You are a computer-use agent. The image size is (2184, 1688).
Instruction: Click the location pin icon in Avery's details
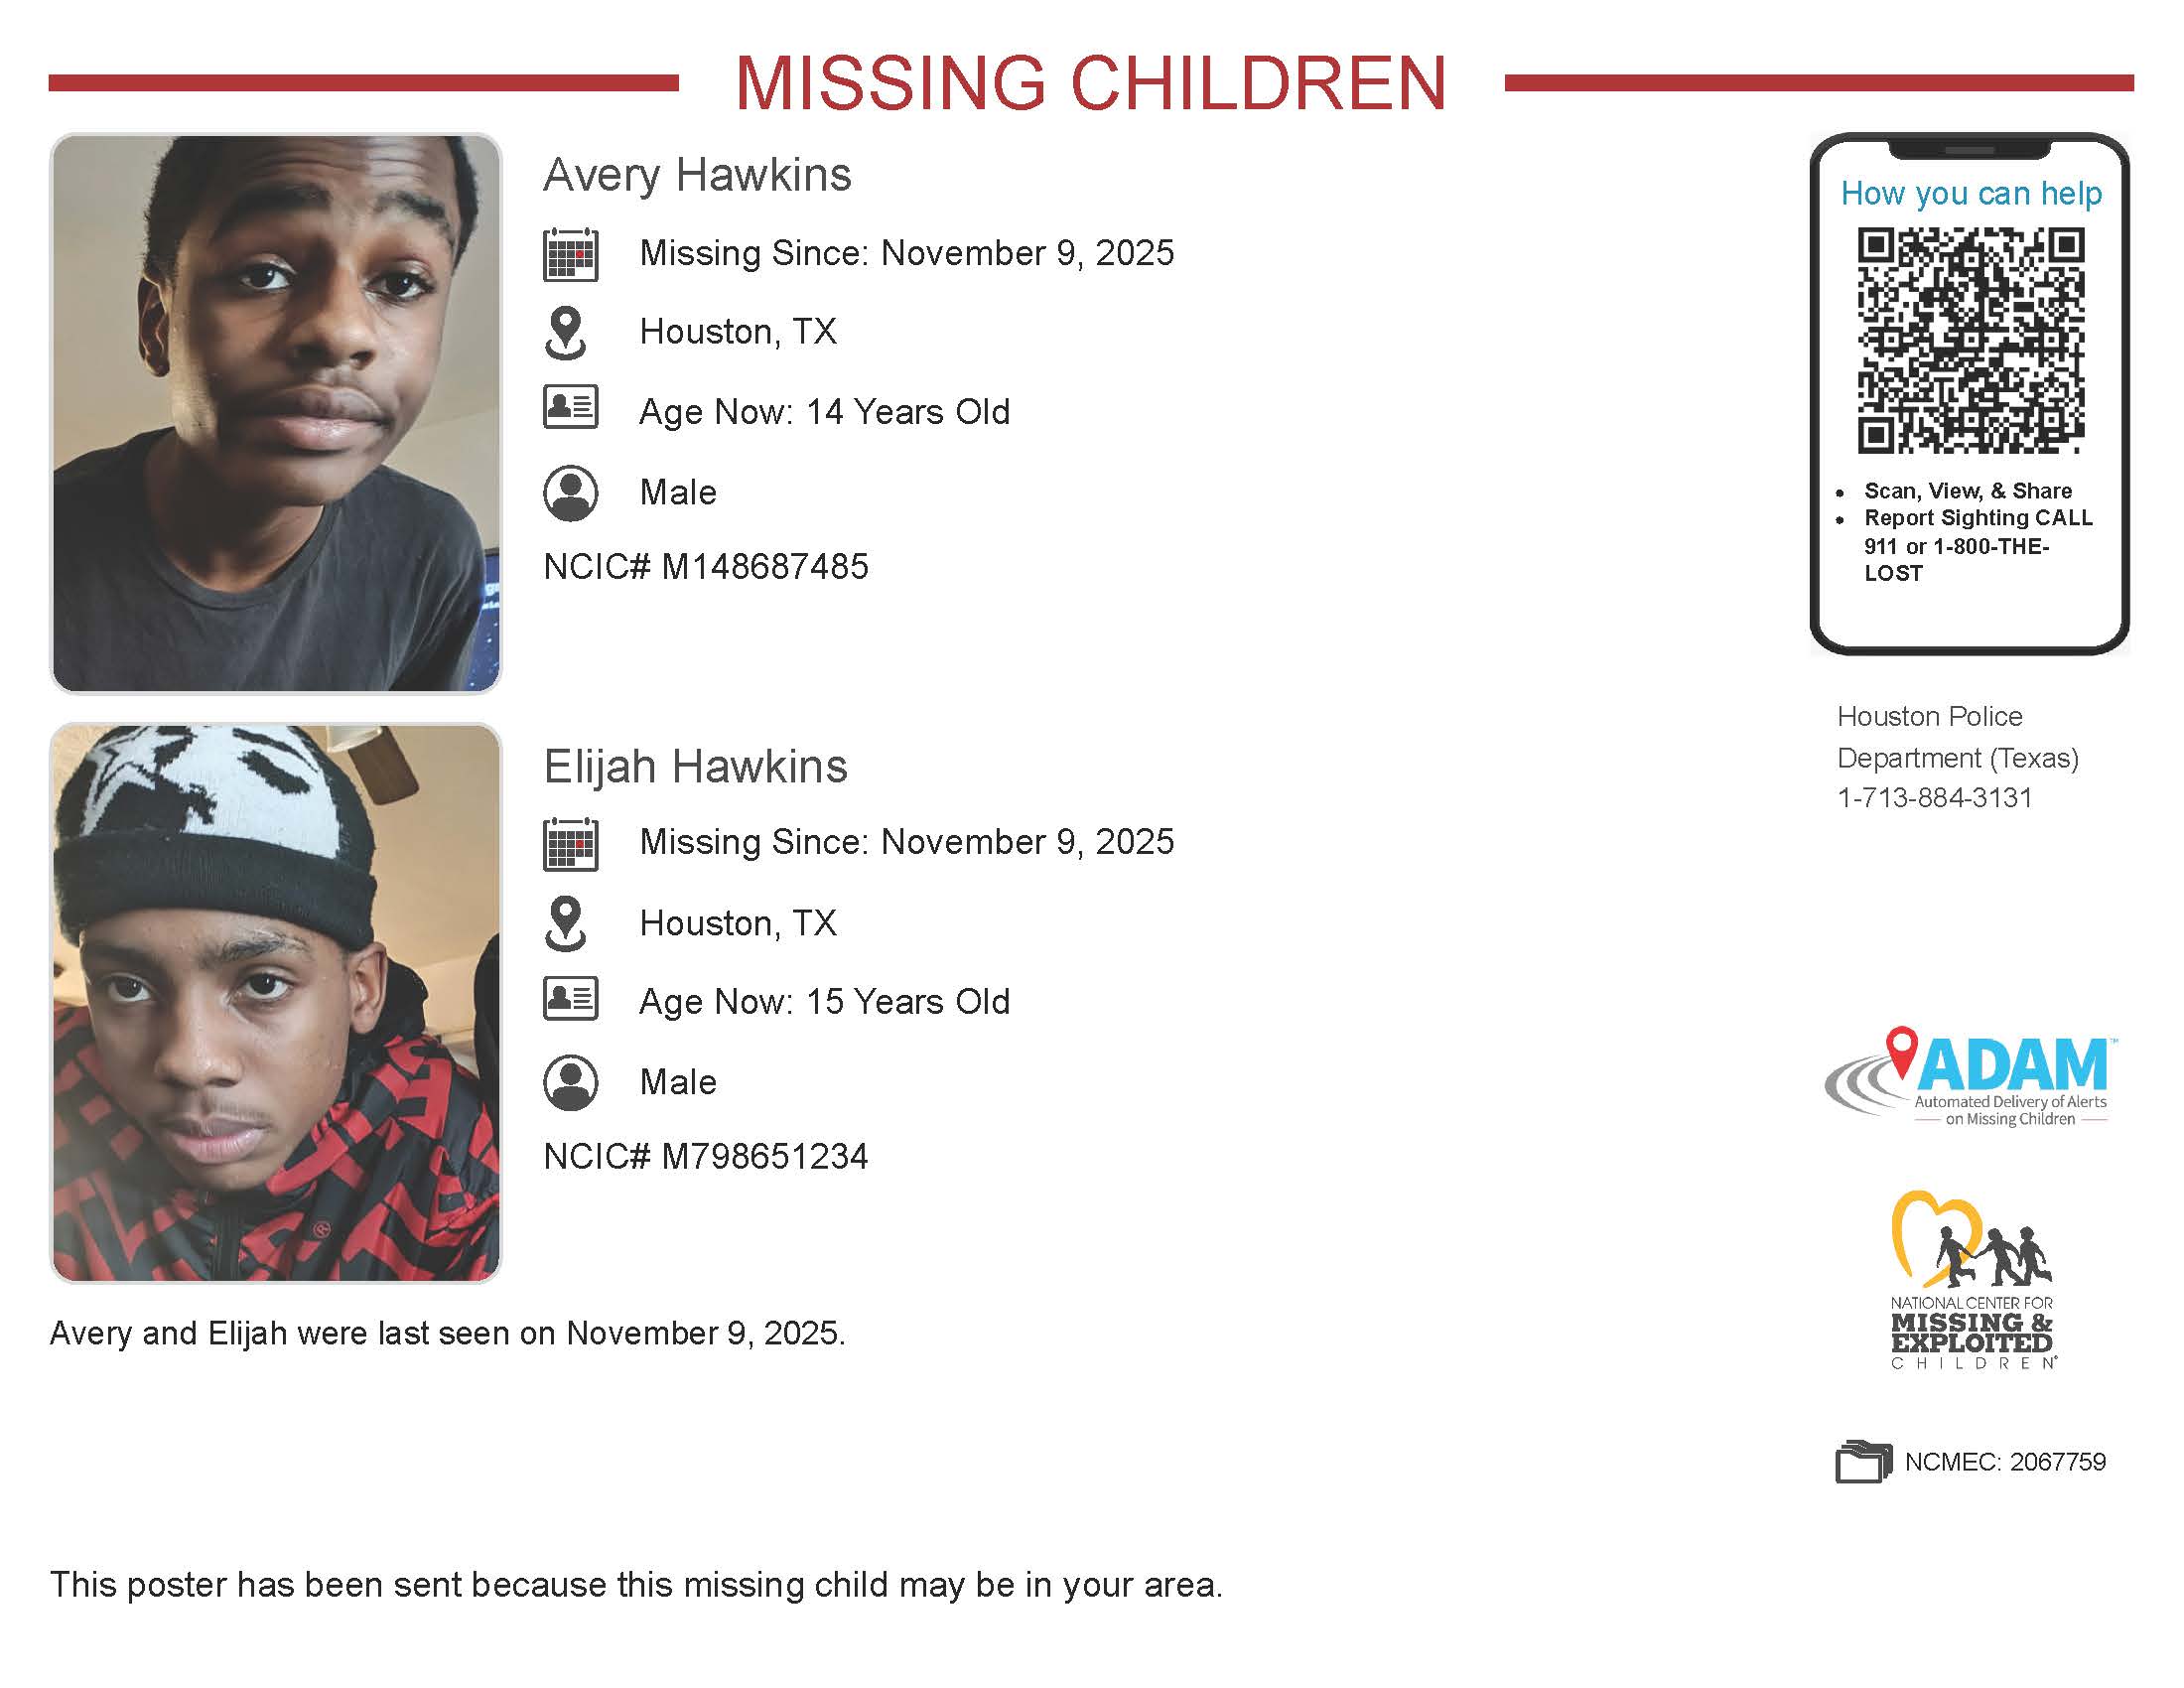pyautogui.click(x=565, y=332)
